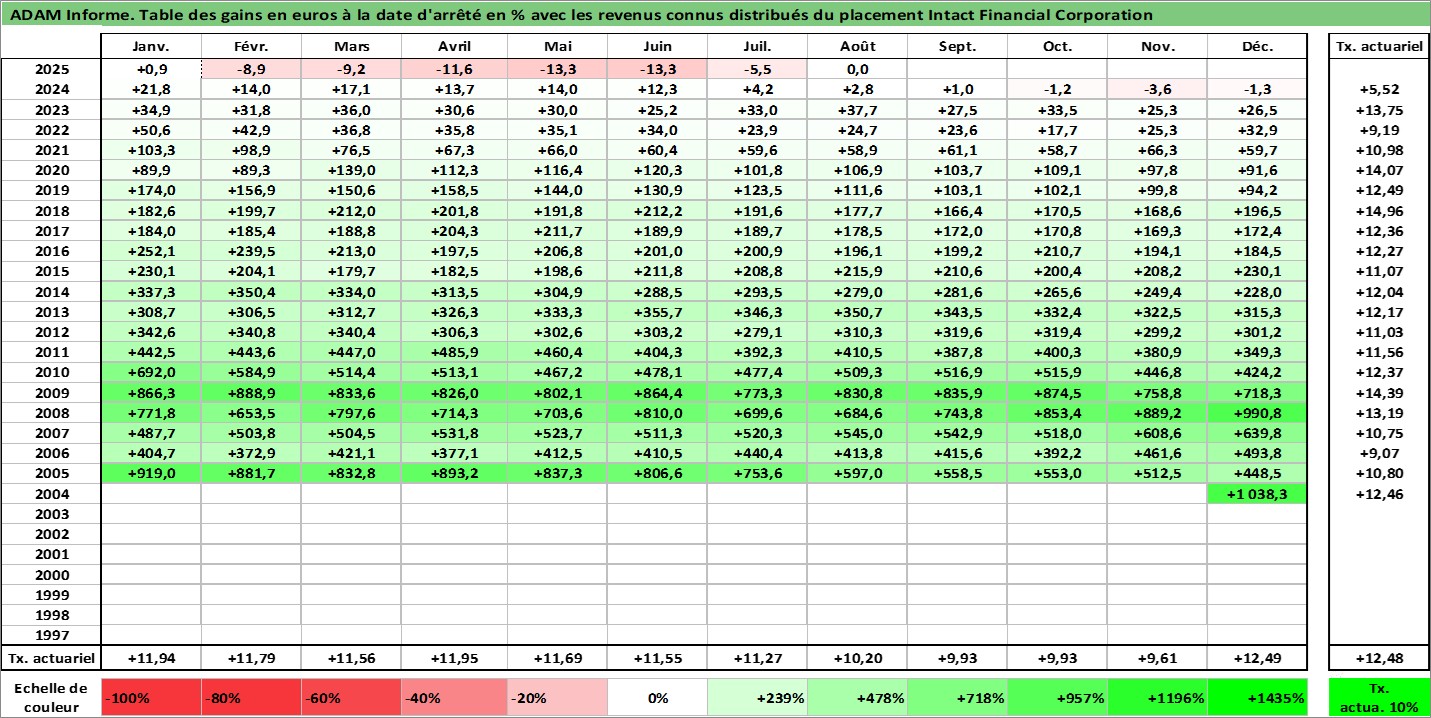Screen dimensions: 1431x718
Task: Click the +718% color scale swatch
Action: pyautogui.click(x=957, y=697)
